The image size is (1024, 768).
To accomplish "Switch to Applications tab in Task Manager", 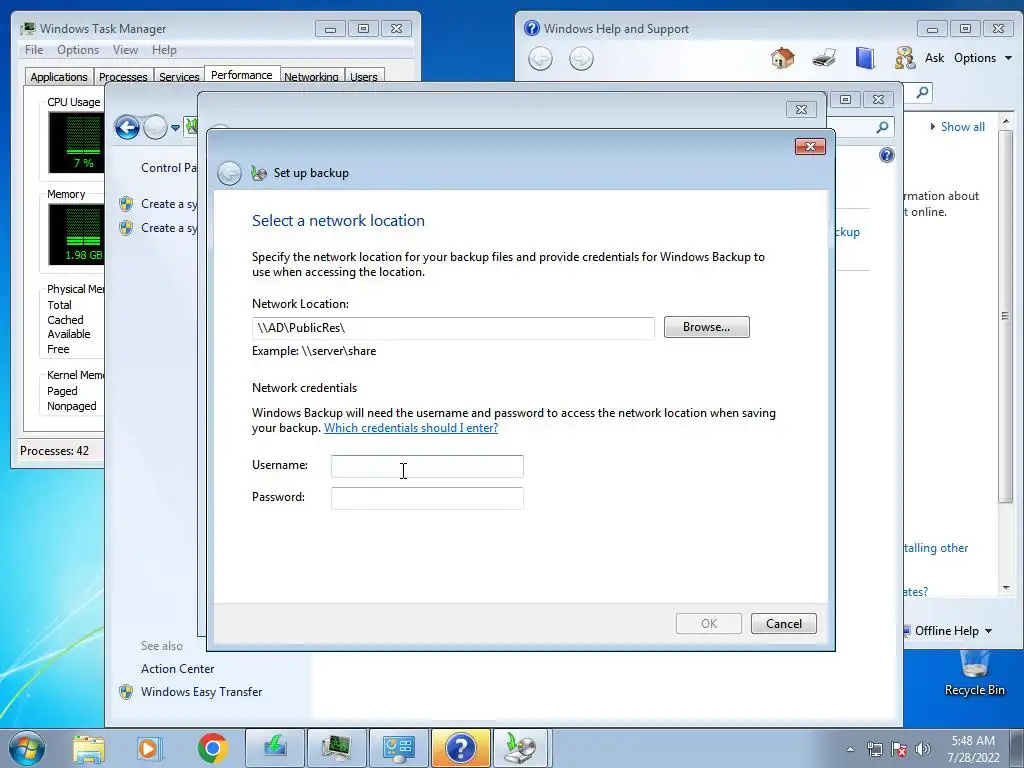I will (59, 76).
